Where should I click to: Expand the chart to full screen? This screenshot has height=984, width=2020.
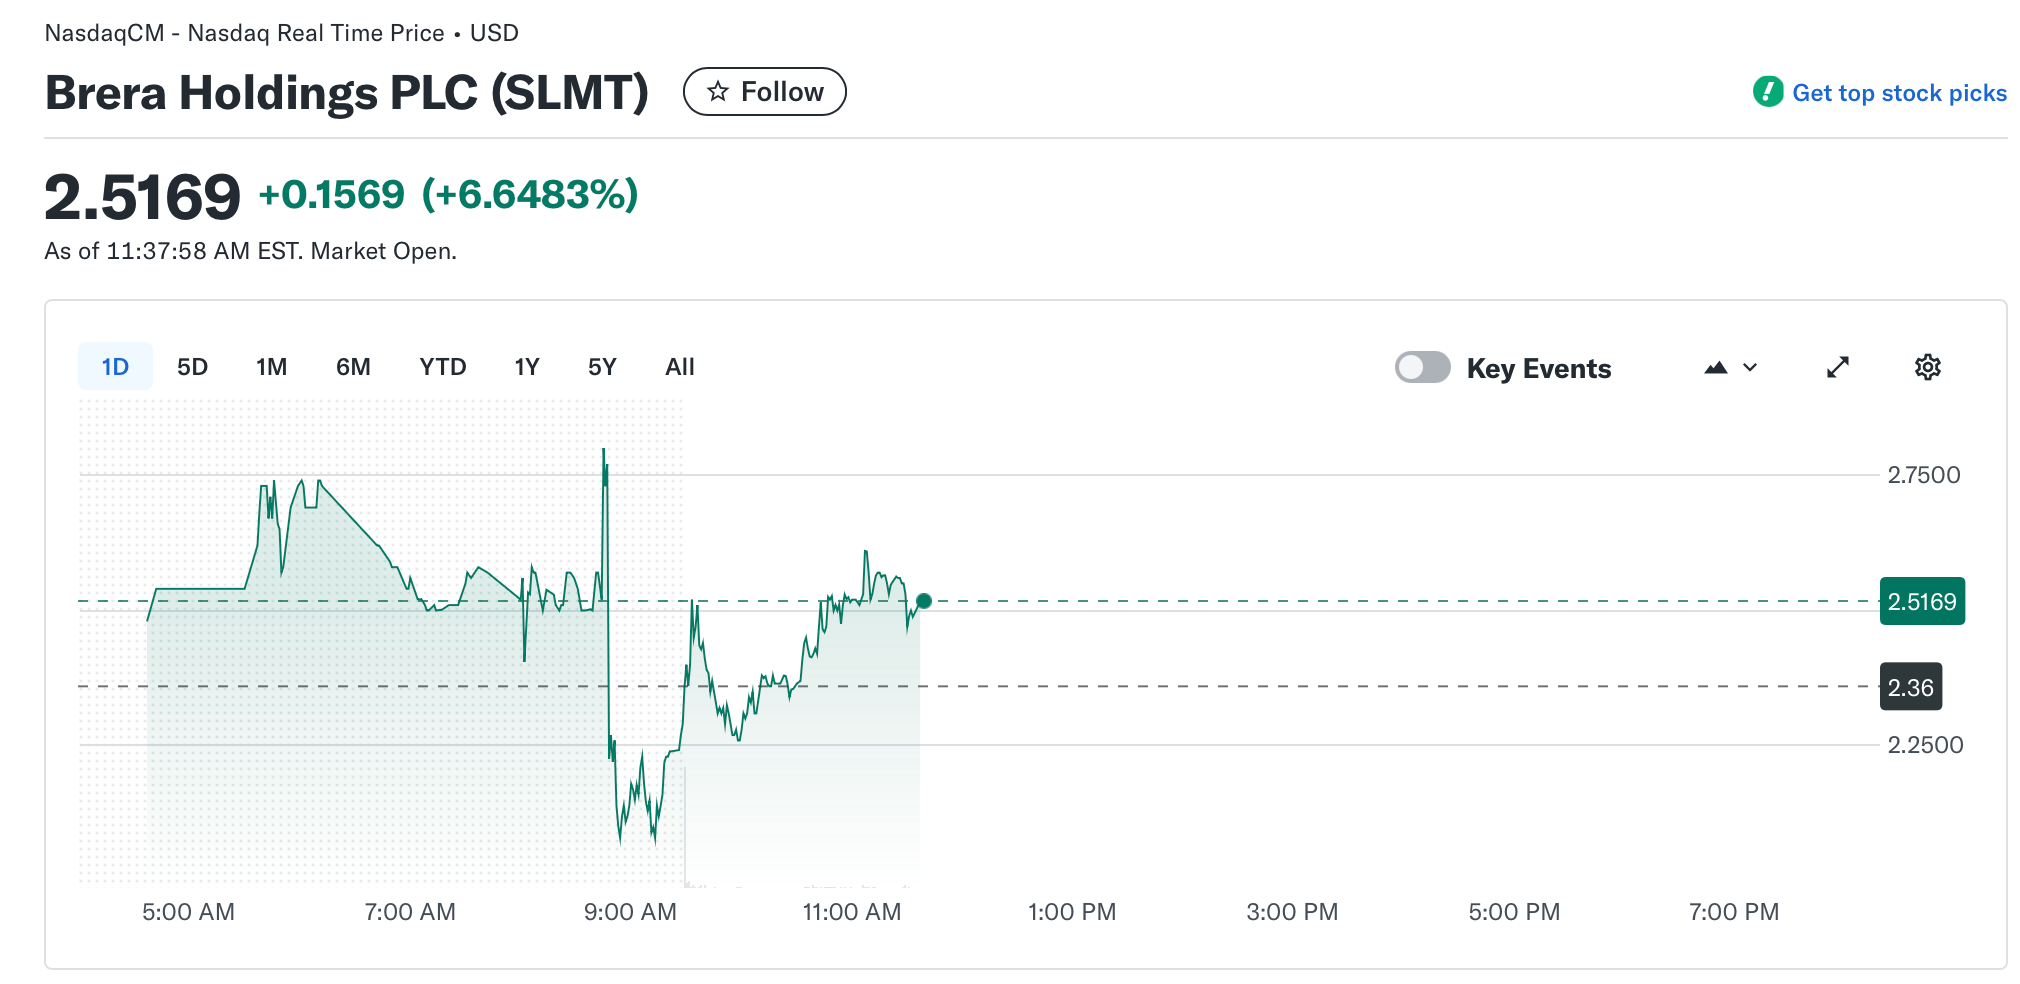[1838, 367]
